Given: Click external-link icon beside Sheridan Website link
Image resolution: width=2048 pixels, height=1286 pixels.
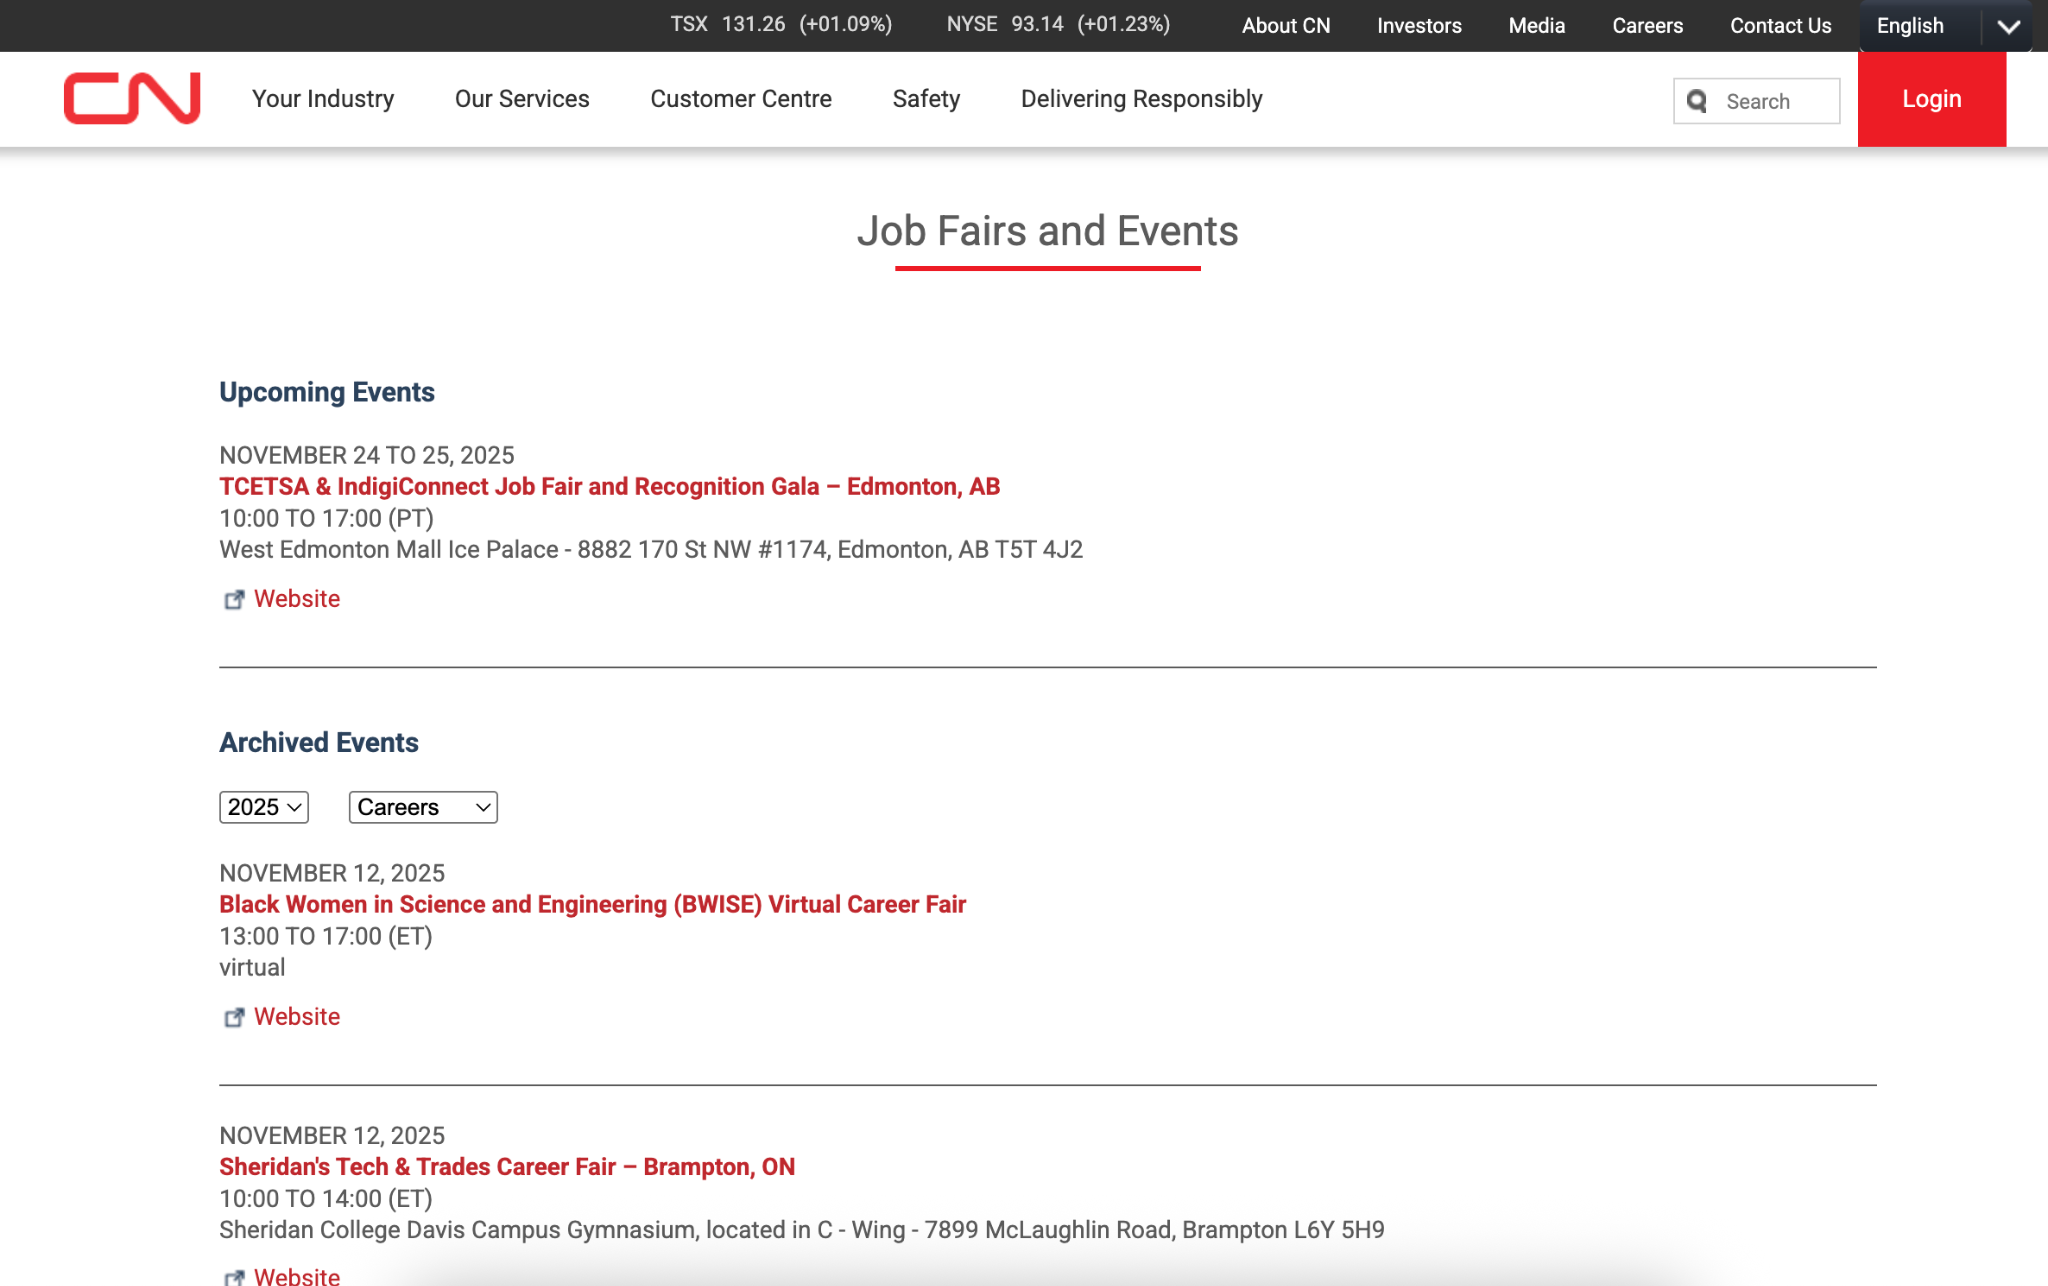Looking at the screenshot, I should 235,1277.
